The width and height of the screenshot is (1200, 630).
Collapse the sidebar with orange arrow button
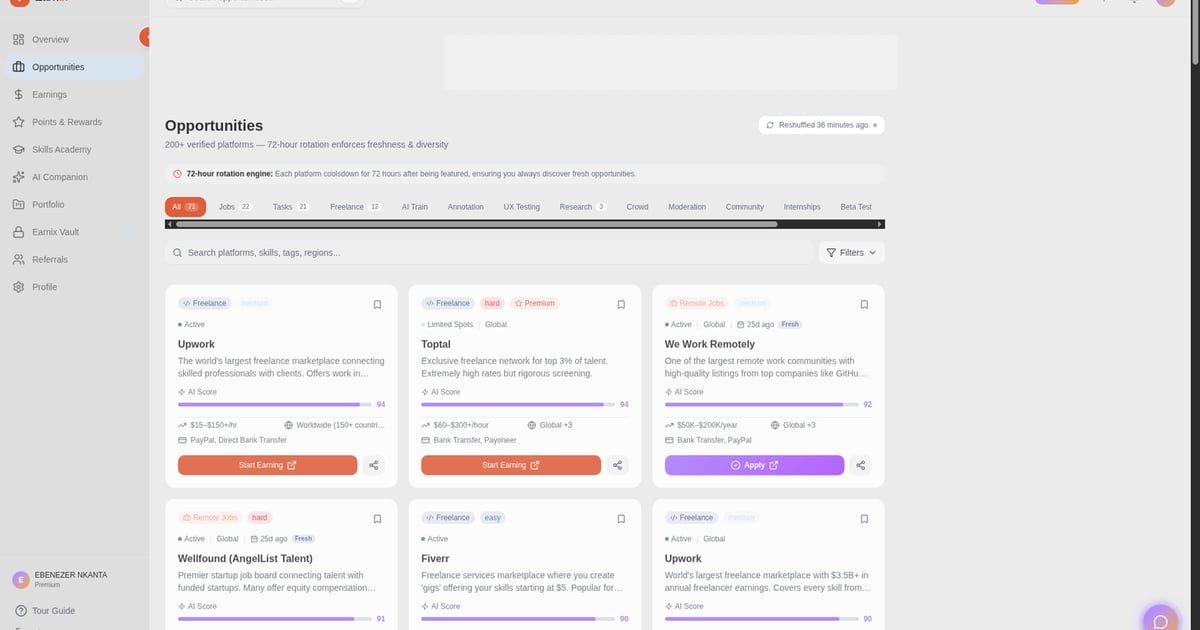point(145,38)
